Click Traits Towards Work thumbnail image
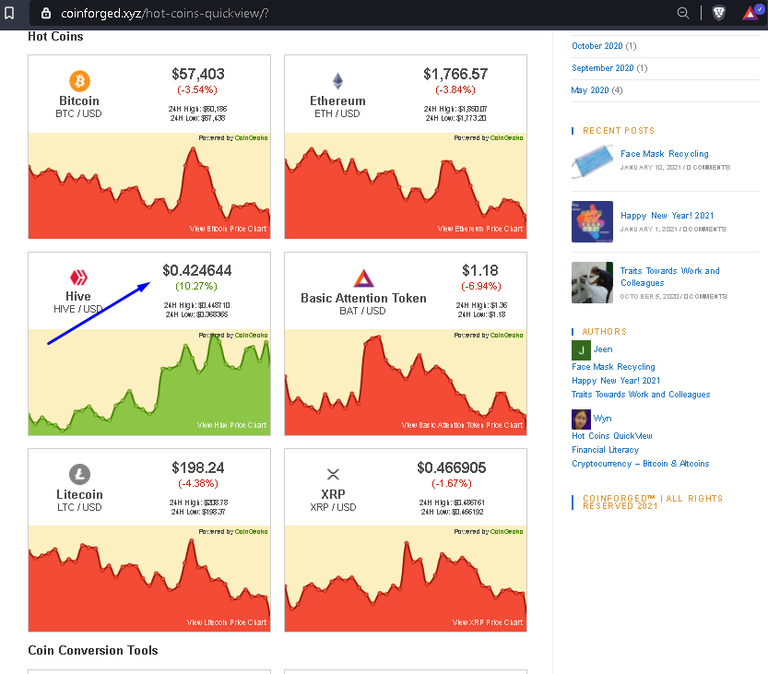768x674 pixels. [592, 283]
